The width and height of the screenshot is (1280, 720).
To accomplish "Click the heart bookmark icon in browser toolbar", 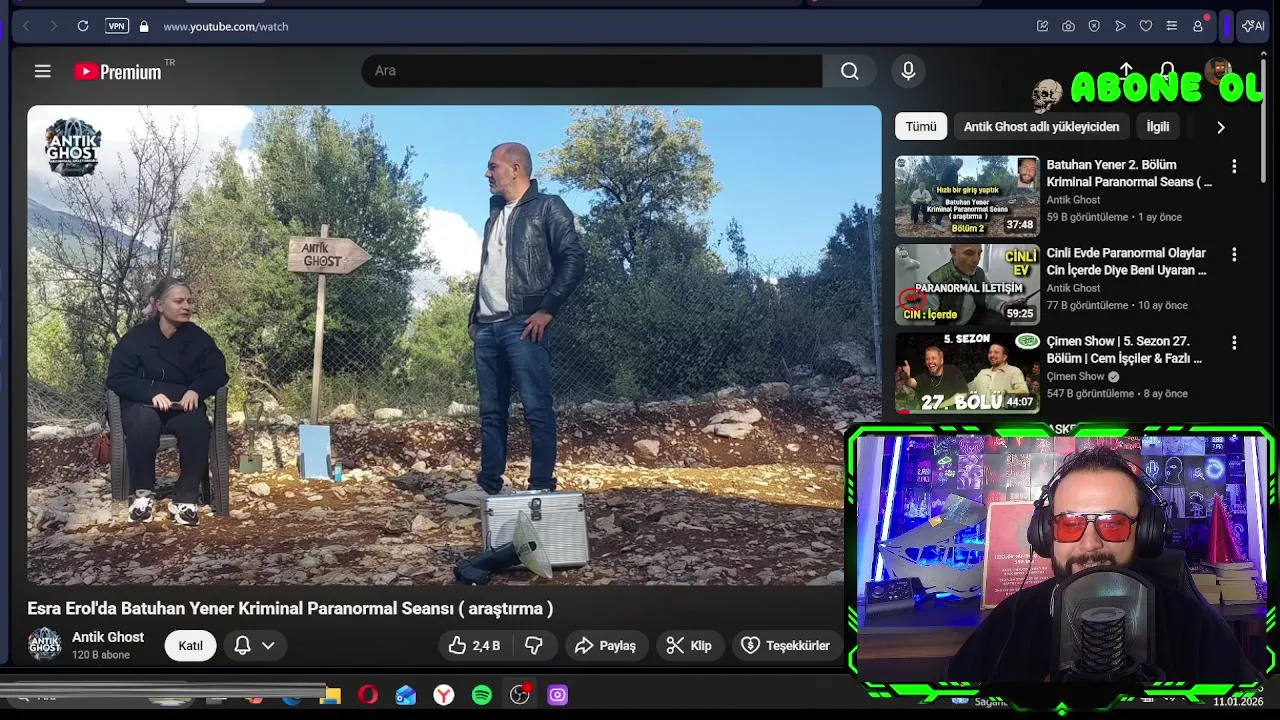I will [x=1146, y=26].
